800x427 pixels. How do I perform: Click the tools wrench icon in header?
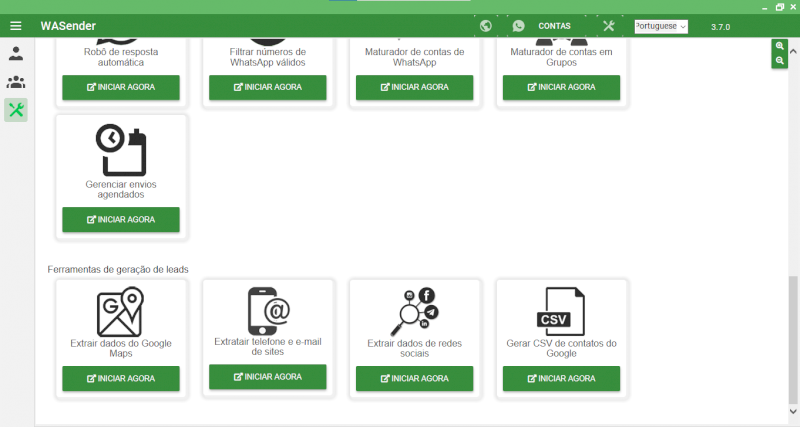609,26
